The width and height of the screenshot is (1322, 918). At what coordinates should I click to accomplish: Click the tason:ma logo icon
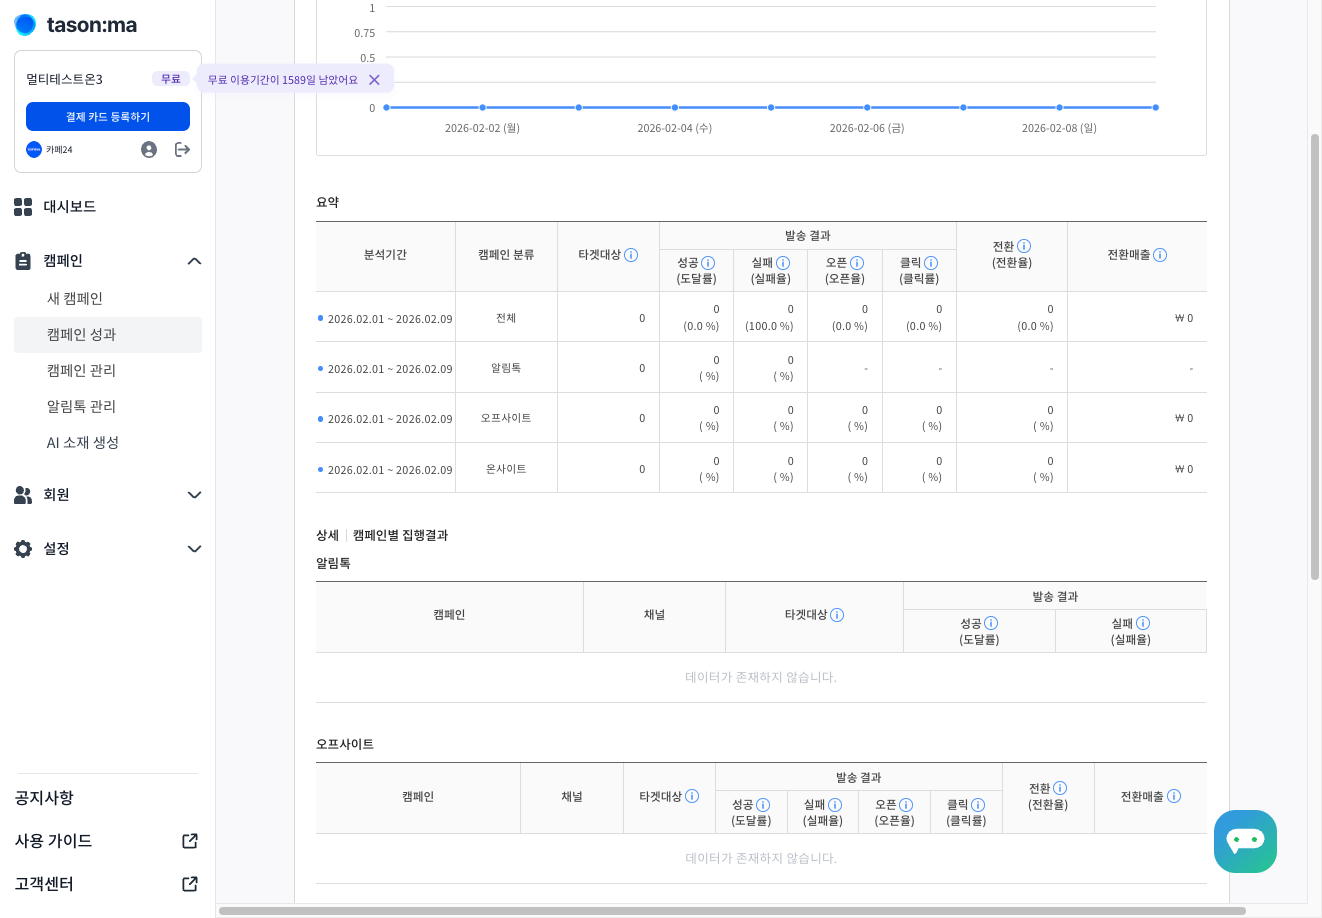tap(25, 25)
